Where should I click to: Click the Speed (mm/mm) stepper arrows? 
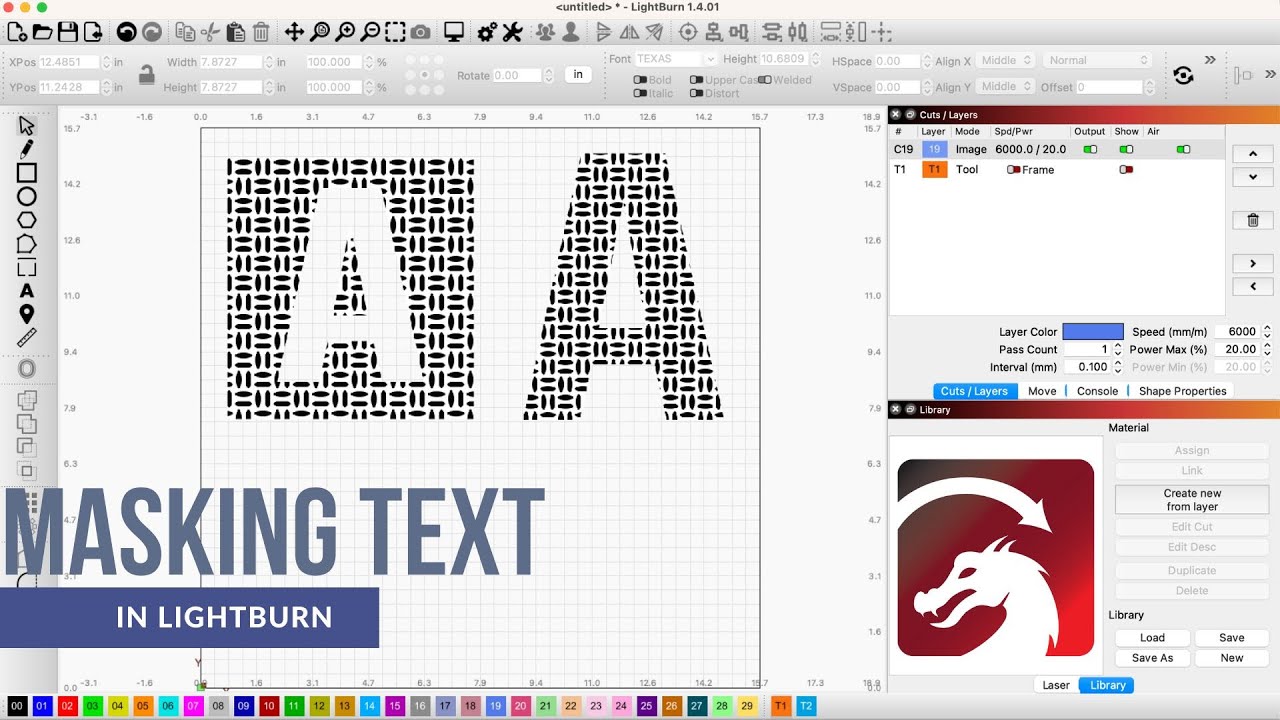(x=1267, y=332)
